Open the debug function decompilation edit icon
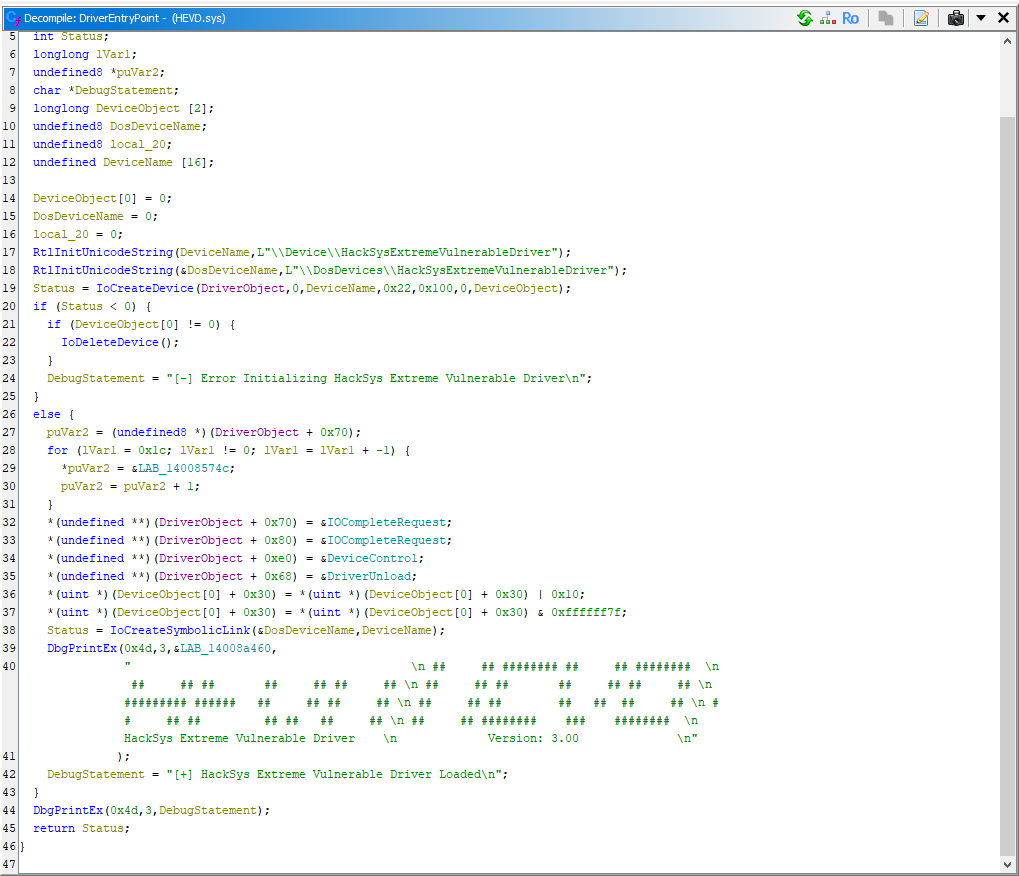 921,18
